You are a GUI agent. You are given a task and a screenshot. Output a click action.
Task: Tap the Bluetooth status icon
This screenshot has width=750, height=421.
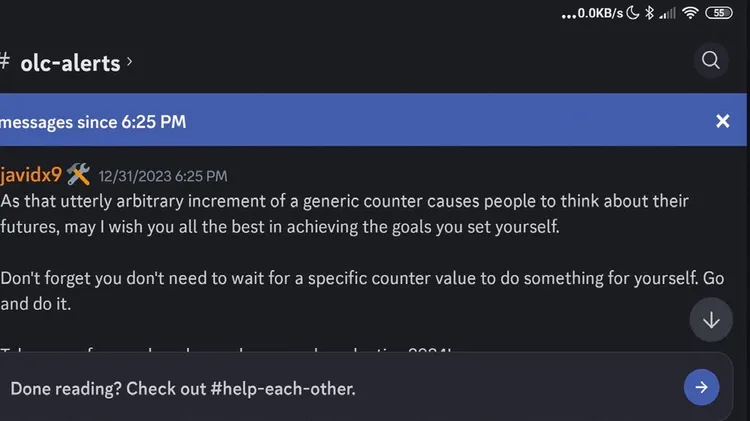click(649, 13)
